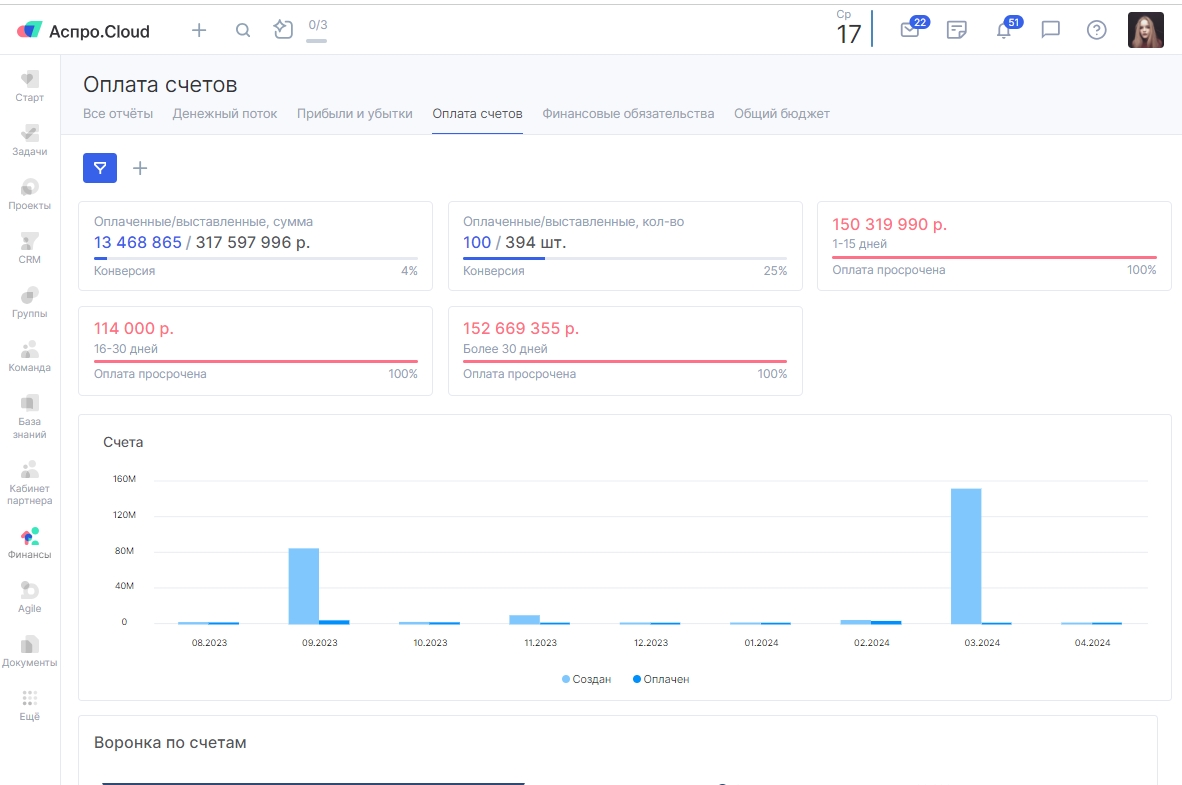Screen dimensions: 1182x785
Task: Open the help question mark icon
Action: click(x=1097, y=30)
